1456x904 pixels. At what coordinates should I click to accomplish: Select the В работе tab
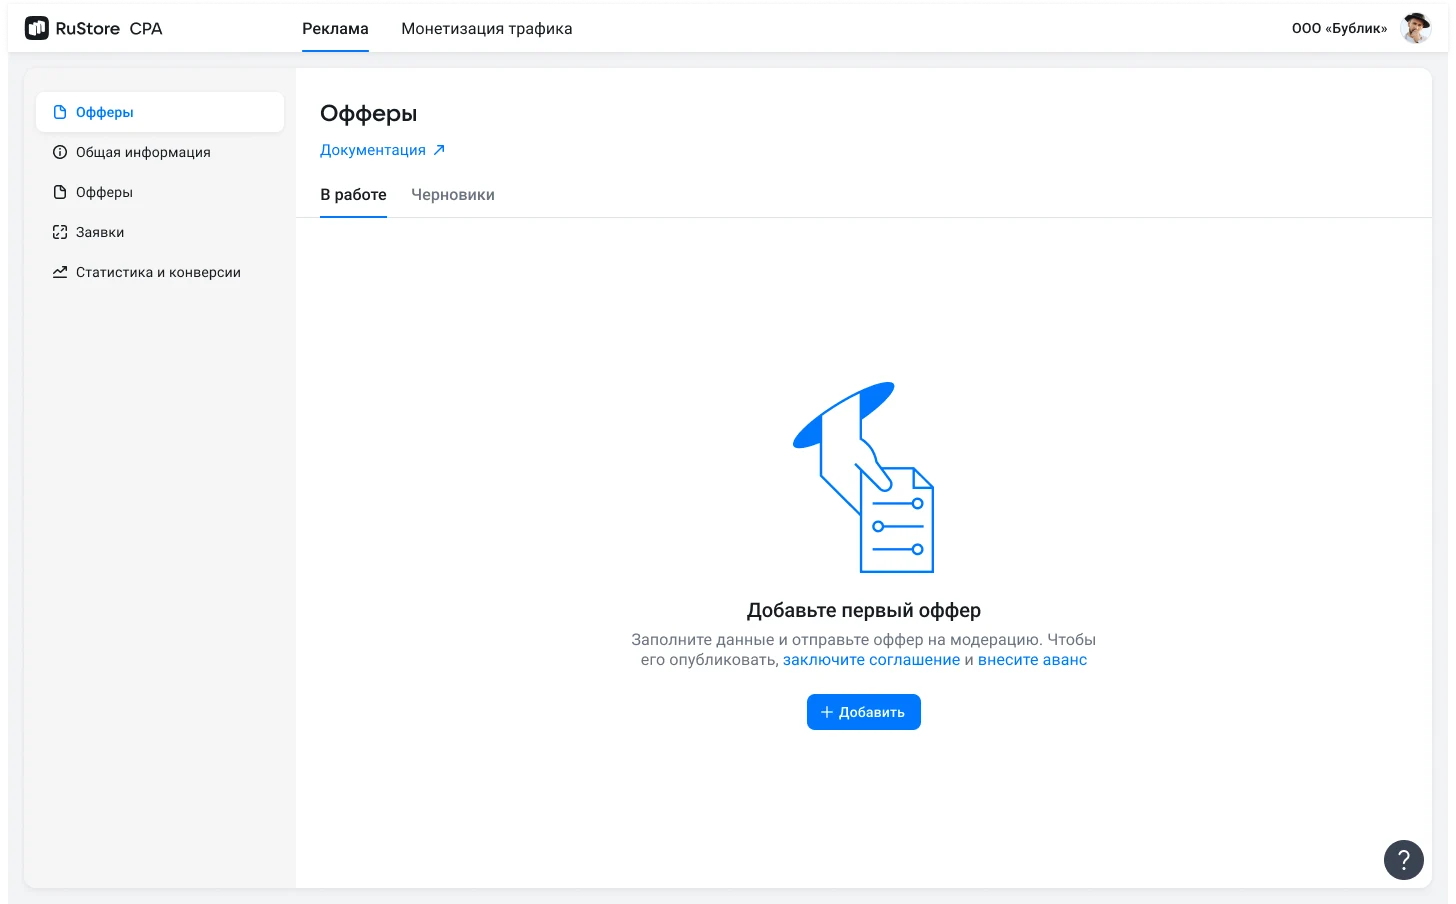click(x=353, y=194)
